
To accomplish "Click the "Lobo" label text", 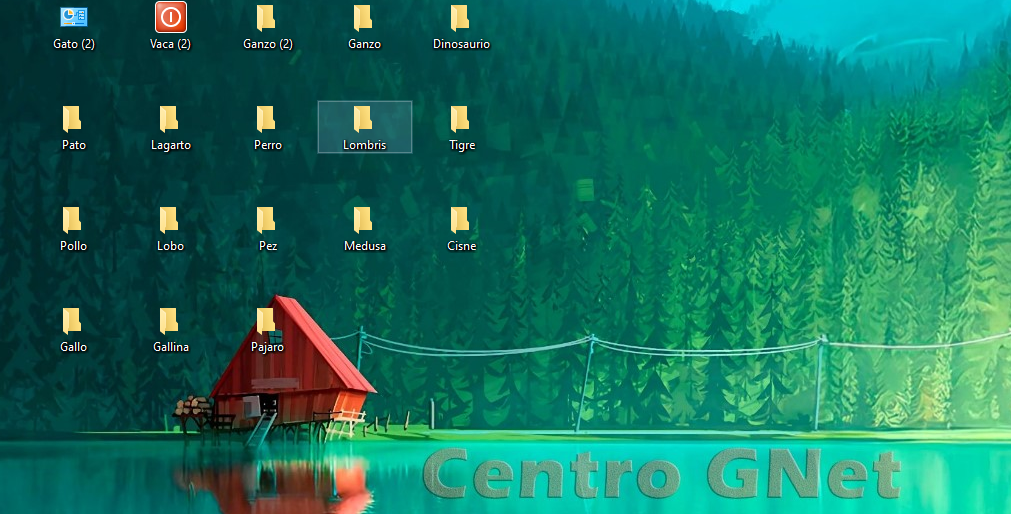I will tap(170, 246).
